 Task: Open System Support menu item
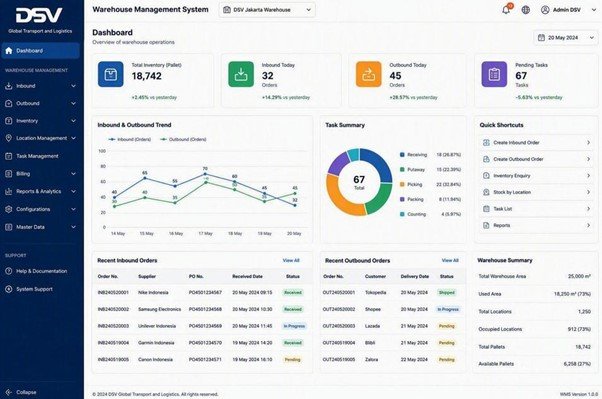click(x=40, y=289)
